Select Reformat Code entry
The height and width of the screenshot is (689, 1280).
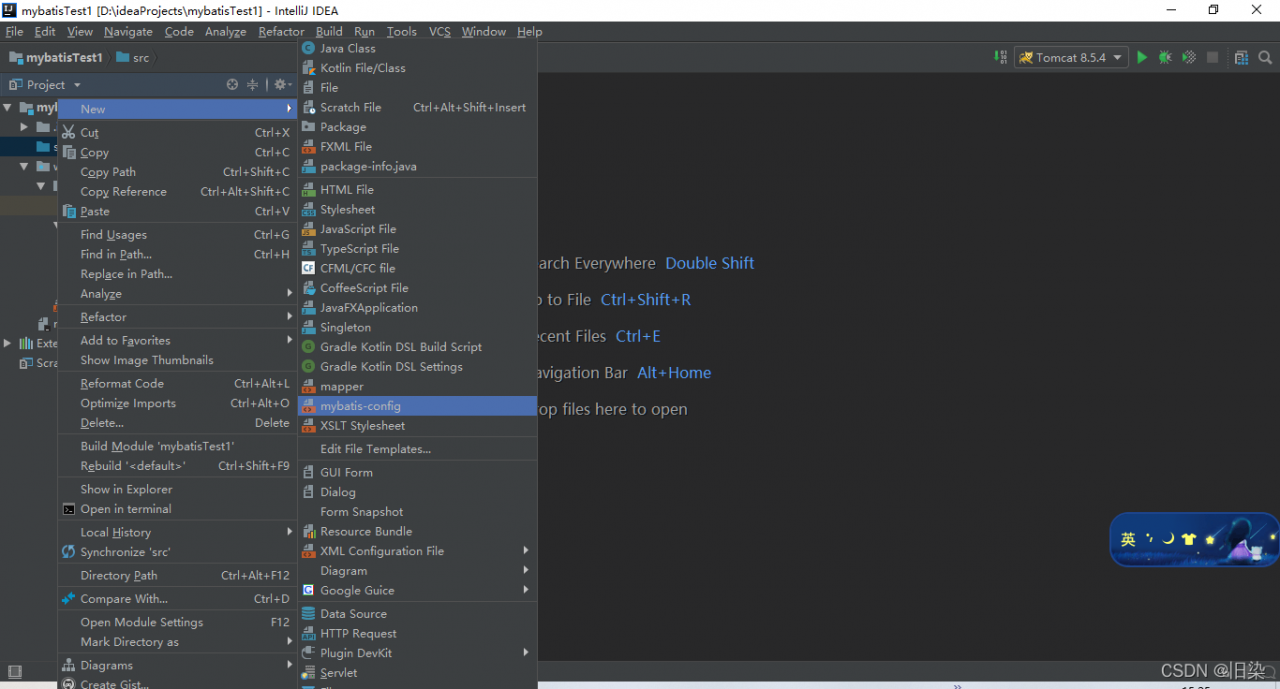point(177,383)
